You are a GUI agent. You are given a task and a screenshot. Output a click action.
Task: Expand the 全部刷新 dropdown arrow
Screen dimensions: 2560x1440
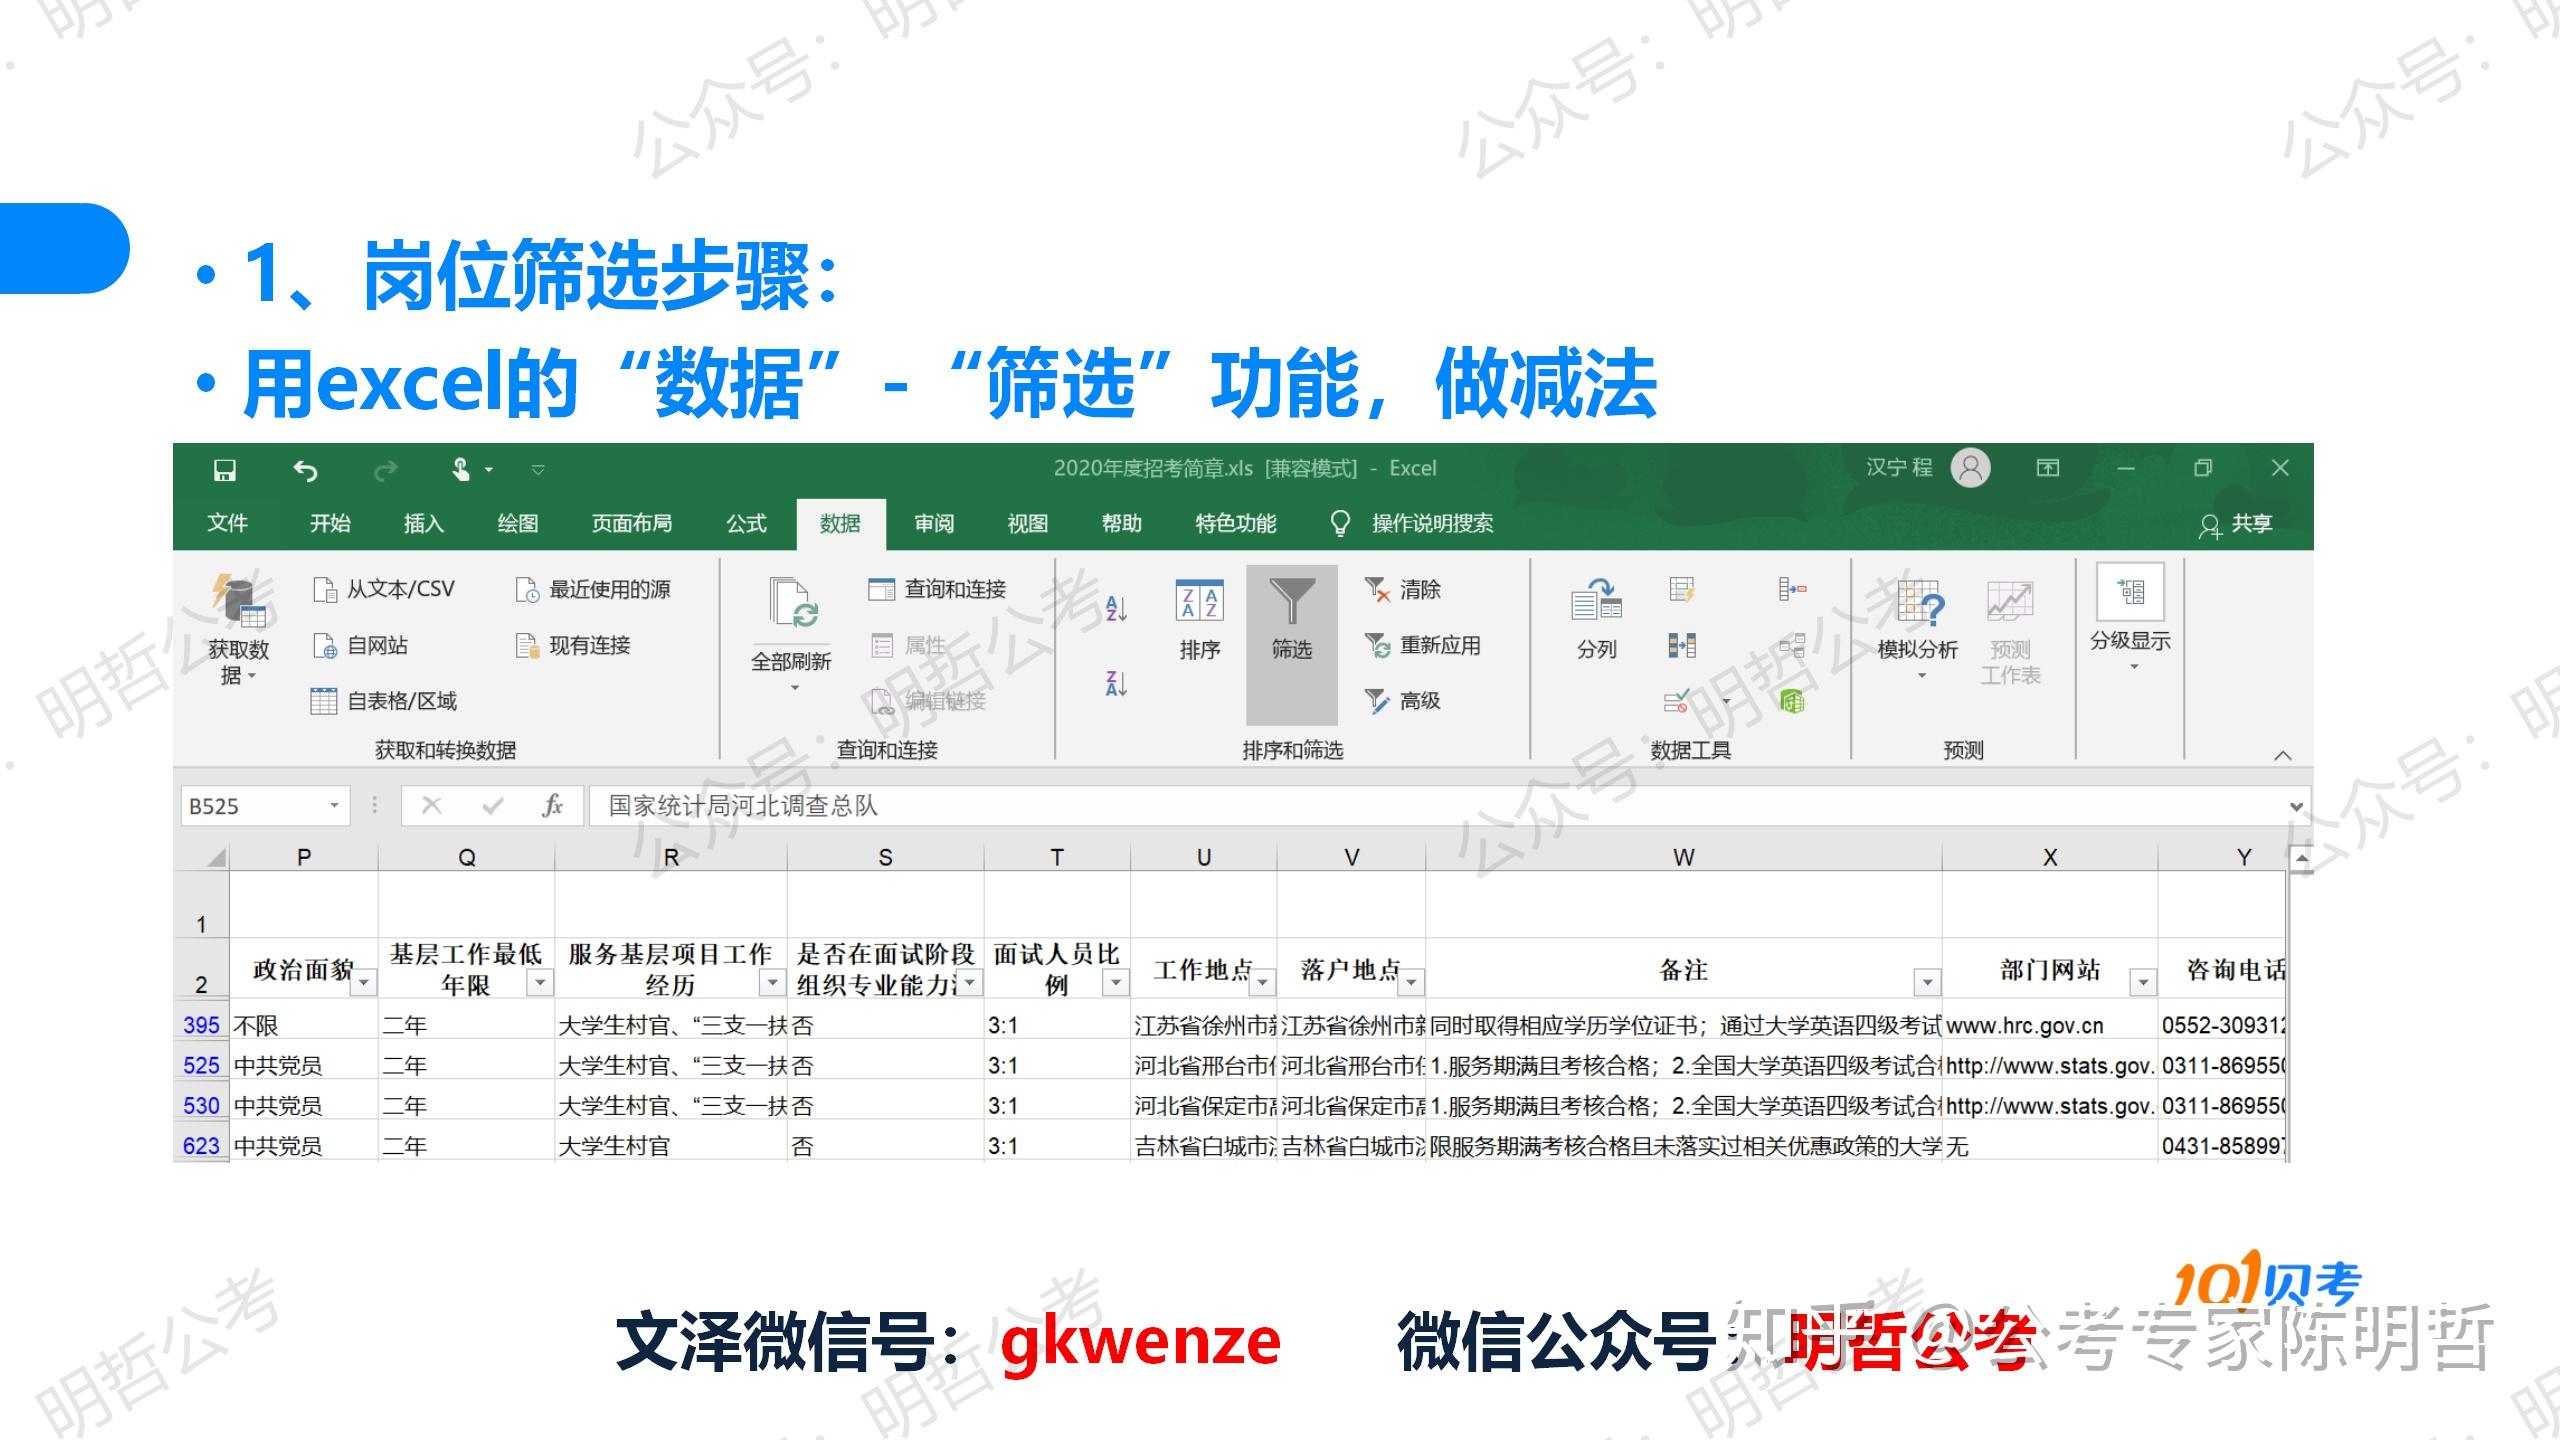click(795, 688)
